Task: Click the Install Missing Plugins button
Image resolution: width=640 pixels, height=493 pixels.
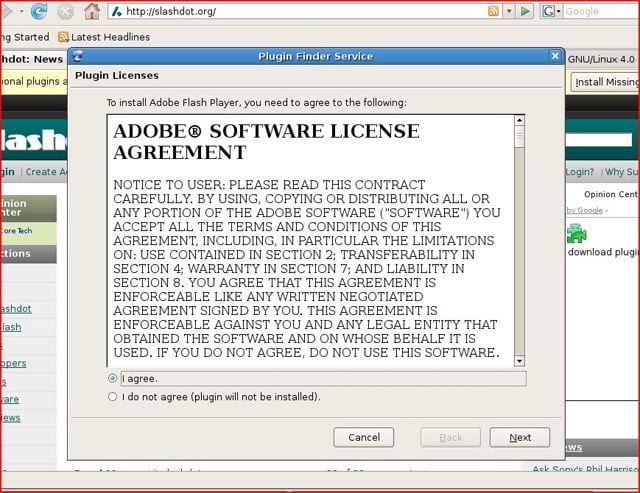Action: (x=606, y=82)
